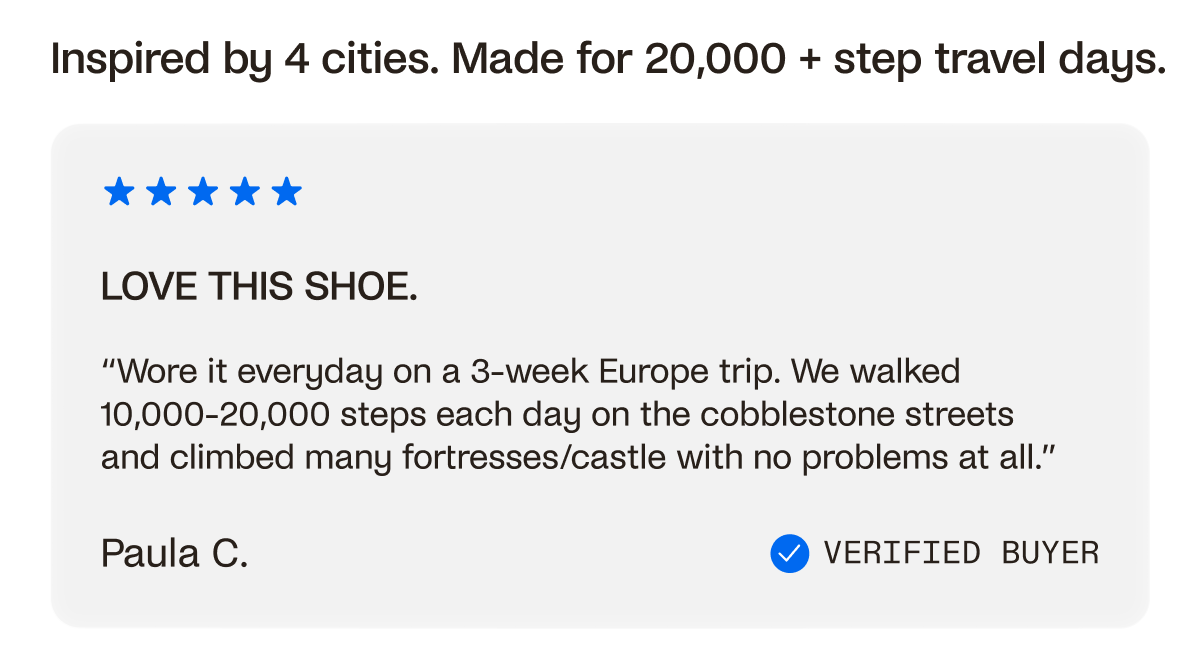The height and width of the screenshot is (648, 1200).
Task: Open reviewer name Paula C.
Action: tap(174, 553)
